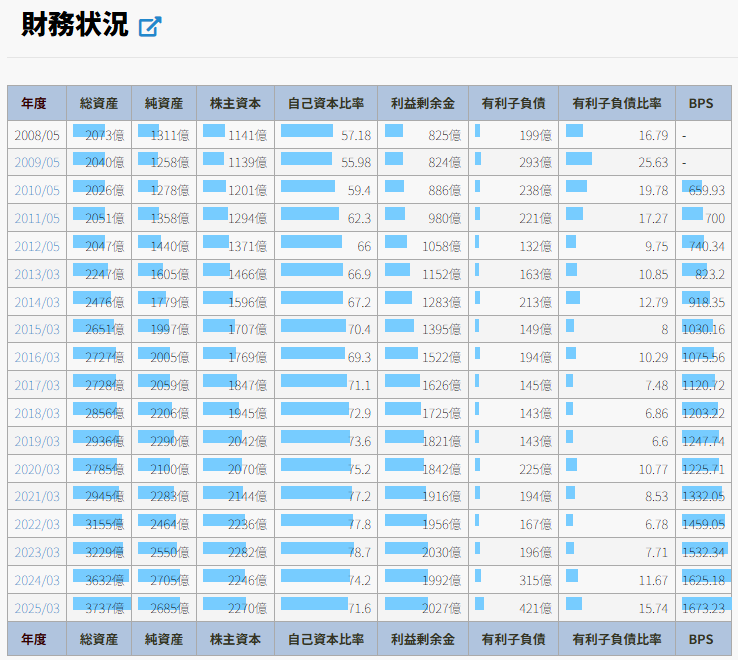This screenshot has width=738, height=660.
Task: Select the 自己資本比率 header in top row
Action: pyautogui.click(x=326, y=103)
